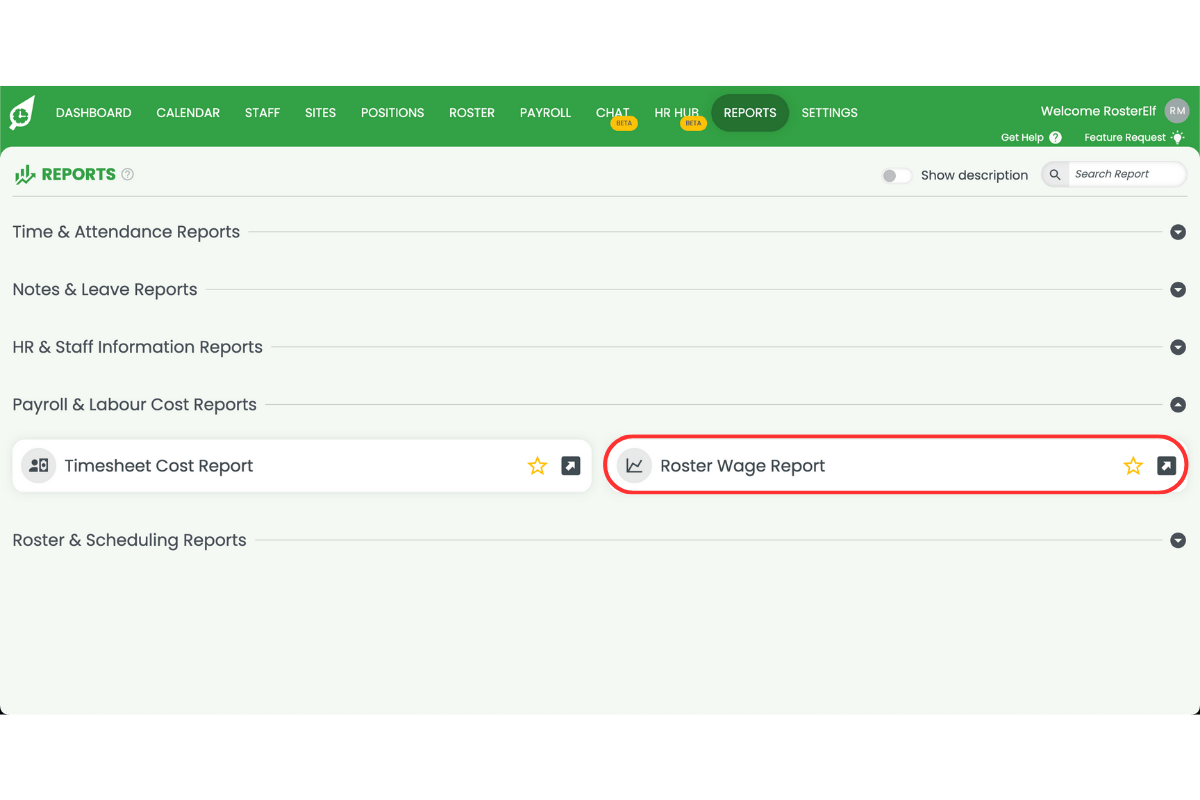Viewport: 1200px width, 800px height.
Task: Click the RM profile avatar
Action: tap(1176, 110)
